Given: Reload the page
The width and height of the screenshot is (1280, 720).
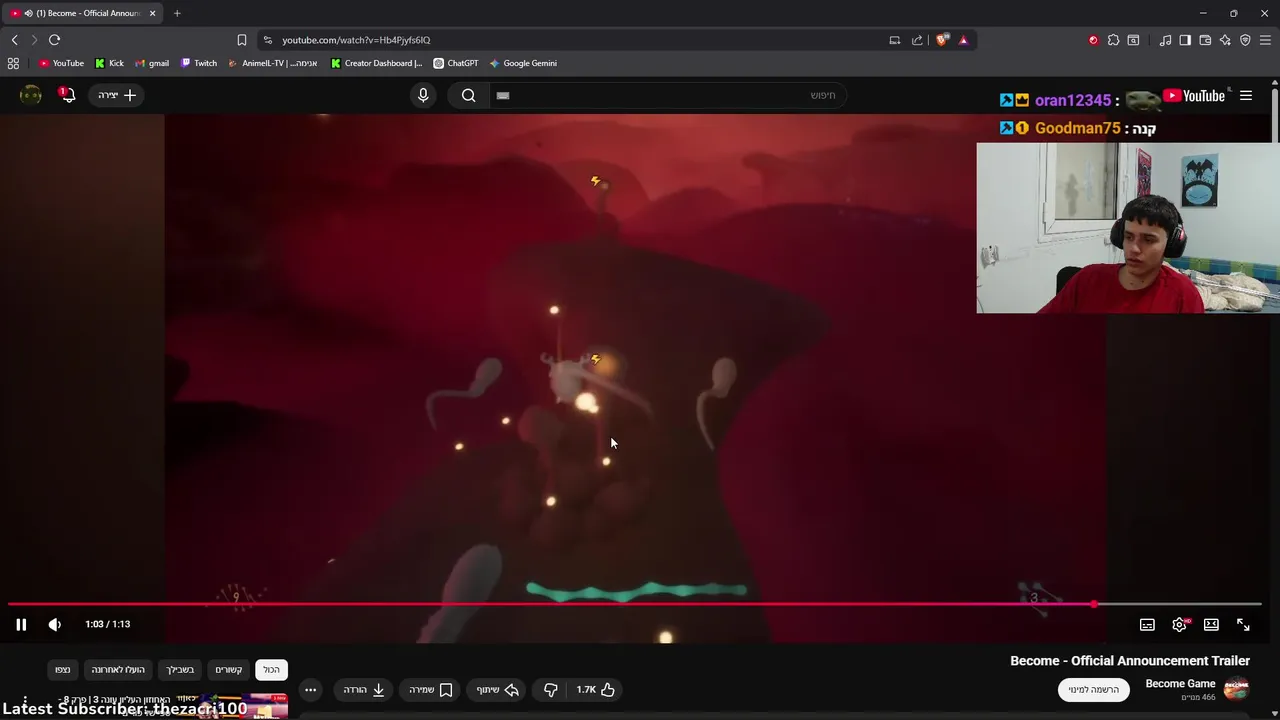Looking at the screenshot, I should pyautogui.click(x=54, y=40).
